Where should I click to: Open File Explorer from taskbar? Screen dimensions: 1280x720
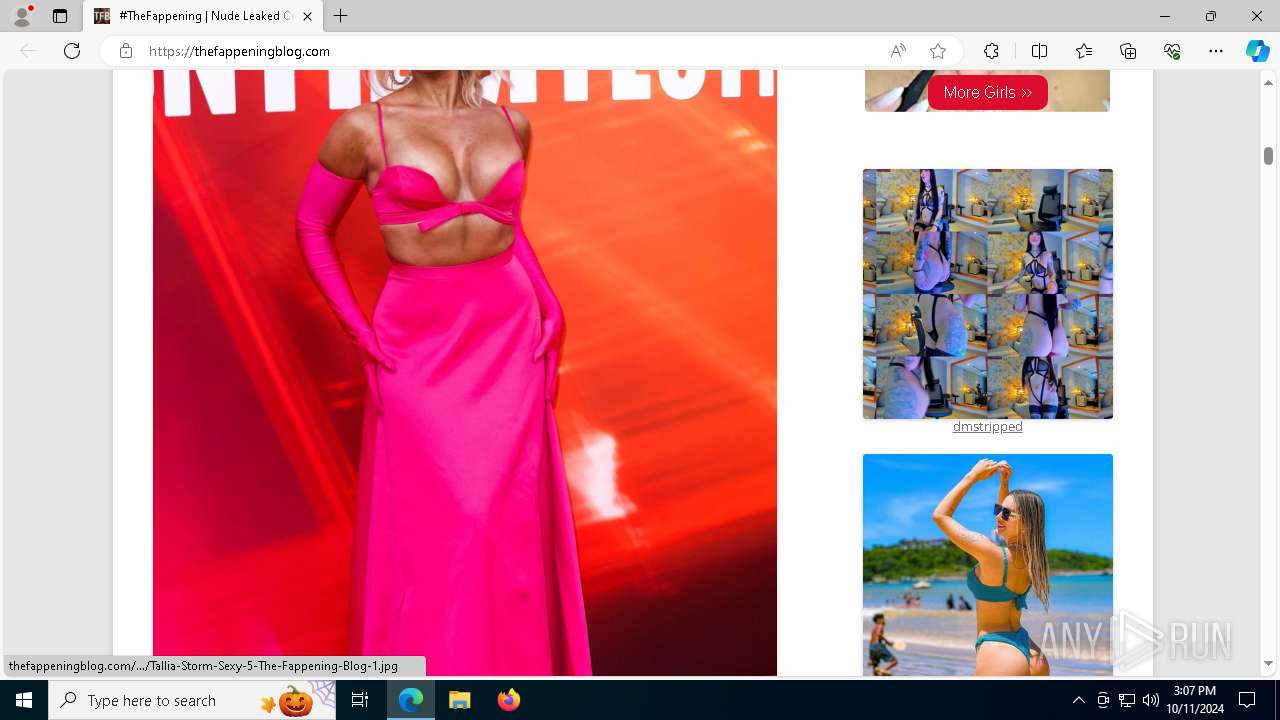459,700
